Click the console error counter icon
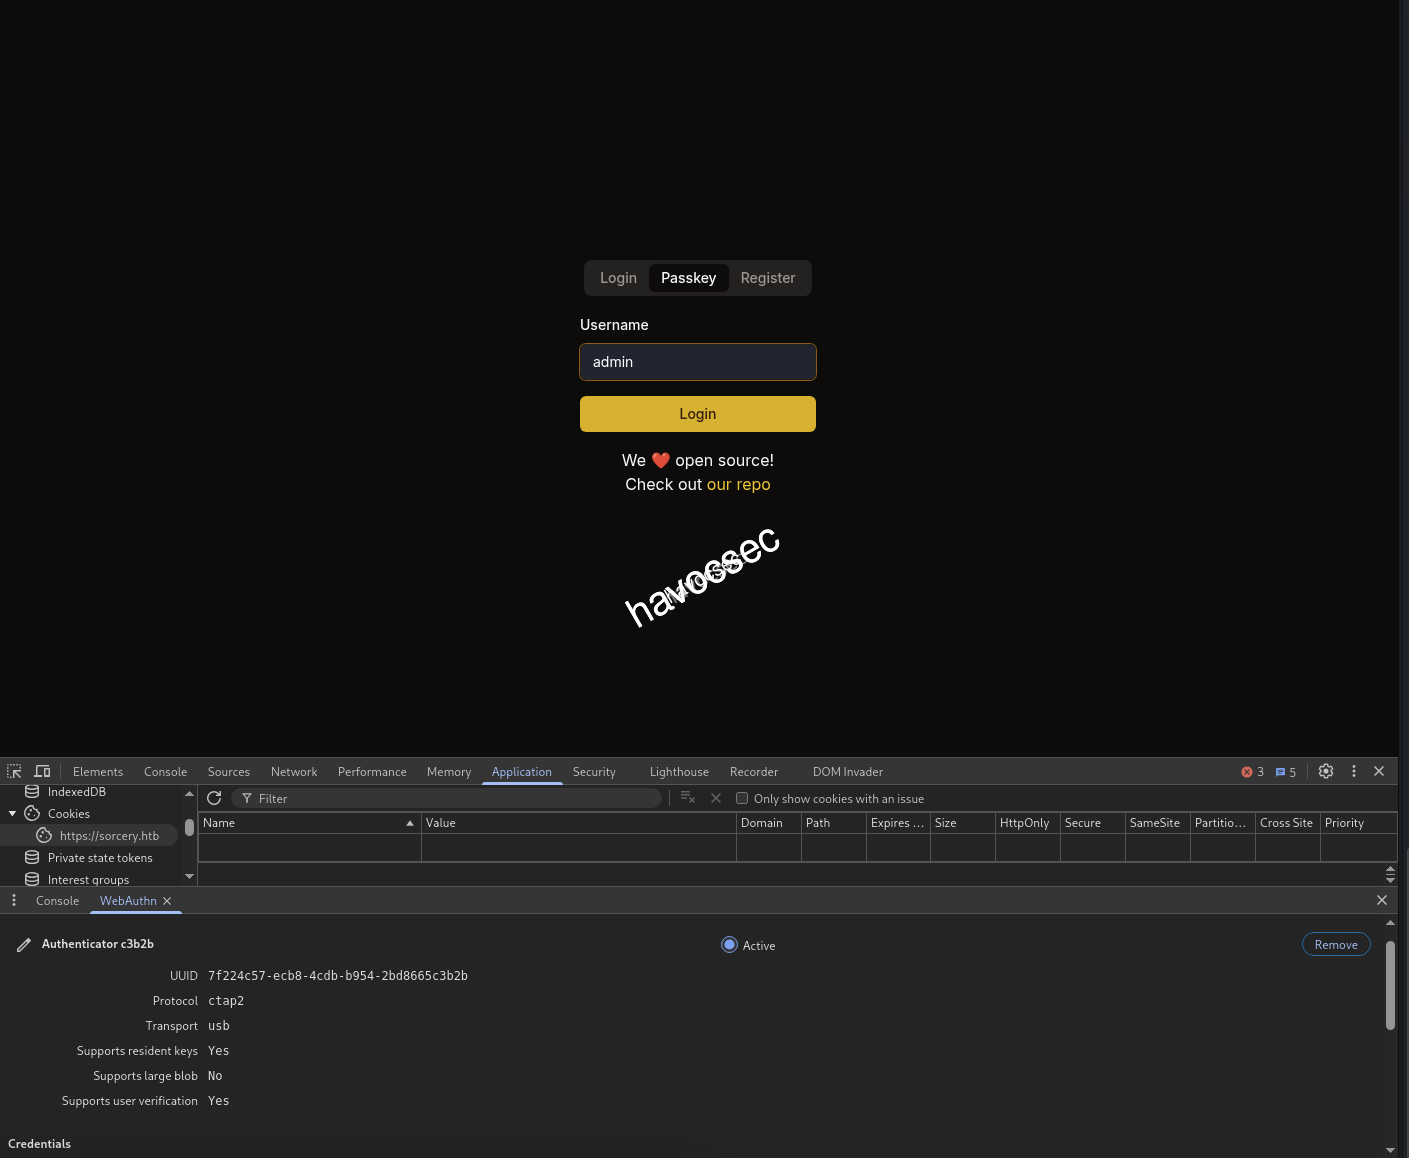Screen dimensions: 1409x1158 1249,771
